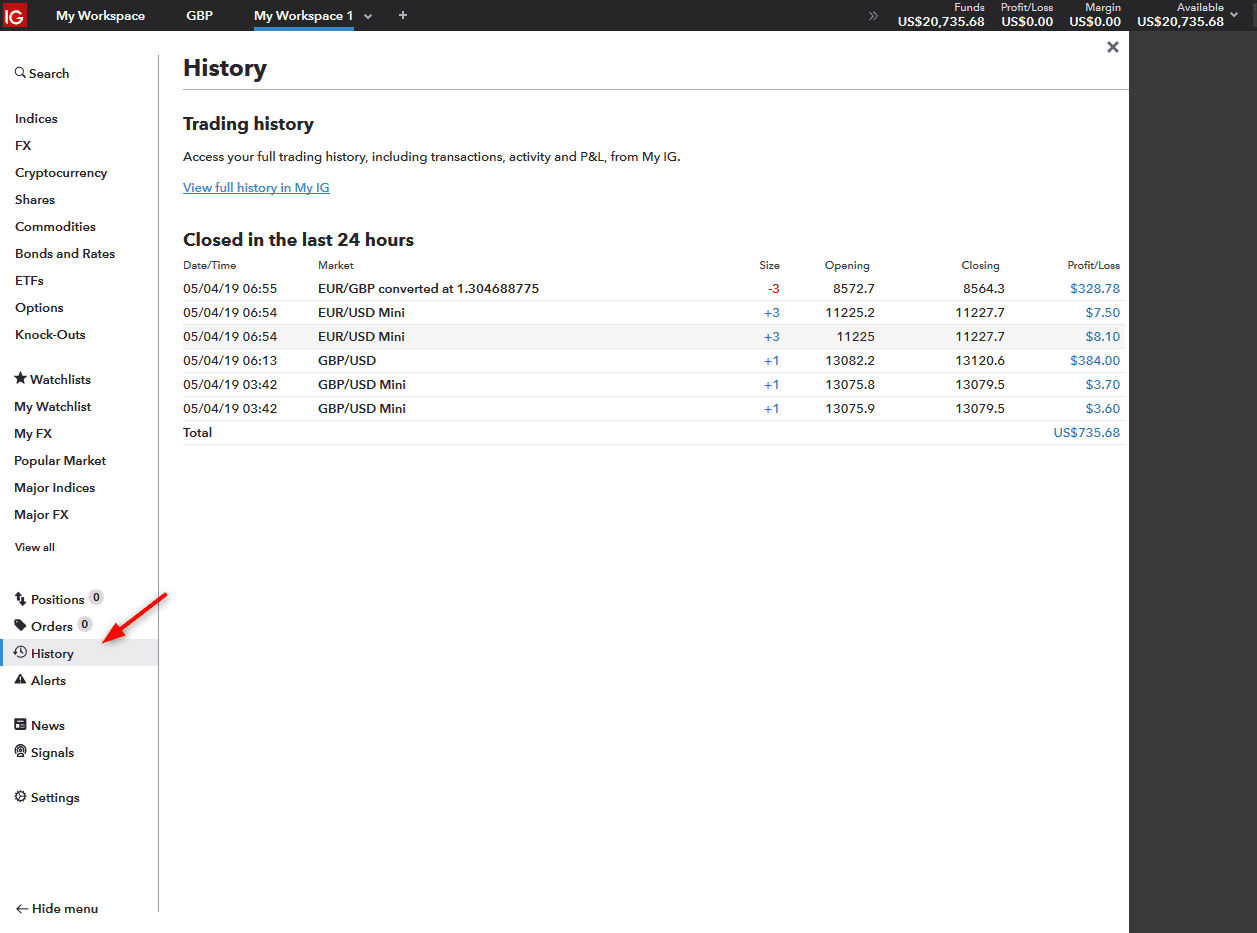Open View full history in My IG

point(256,188)
